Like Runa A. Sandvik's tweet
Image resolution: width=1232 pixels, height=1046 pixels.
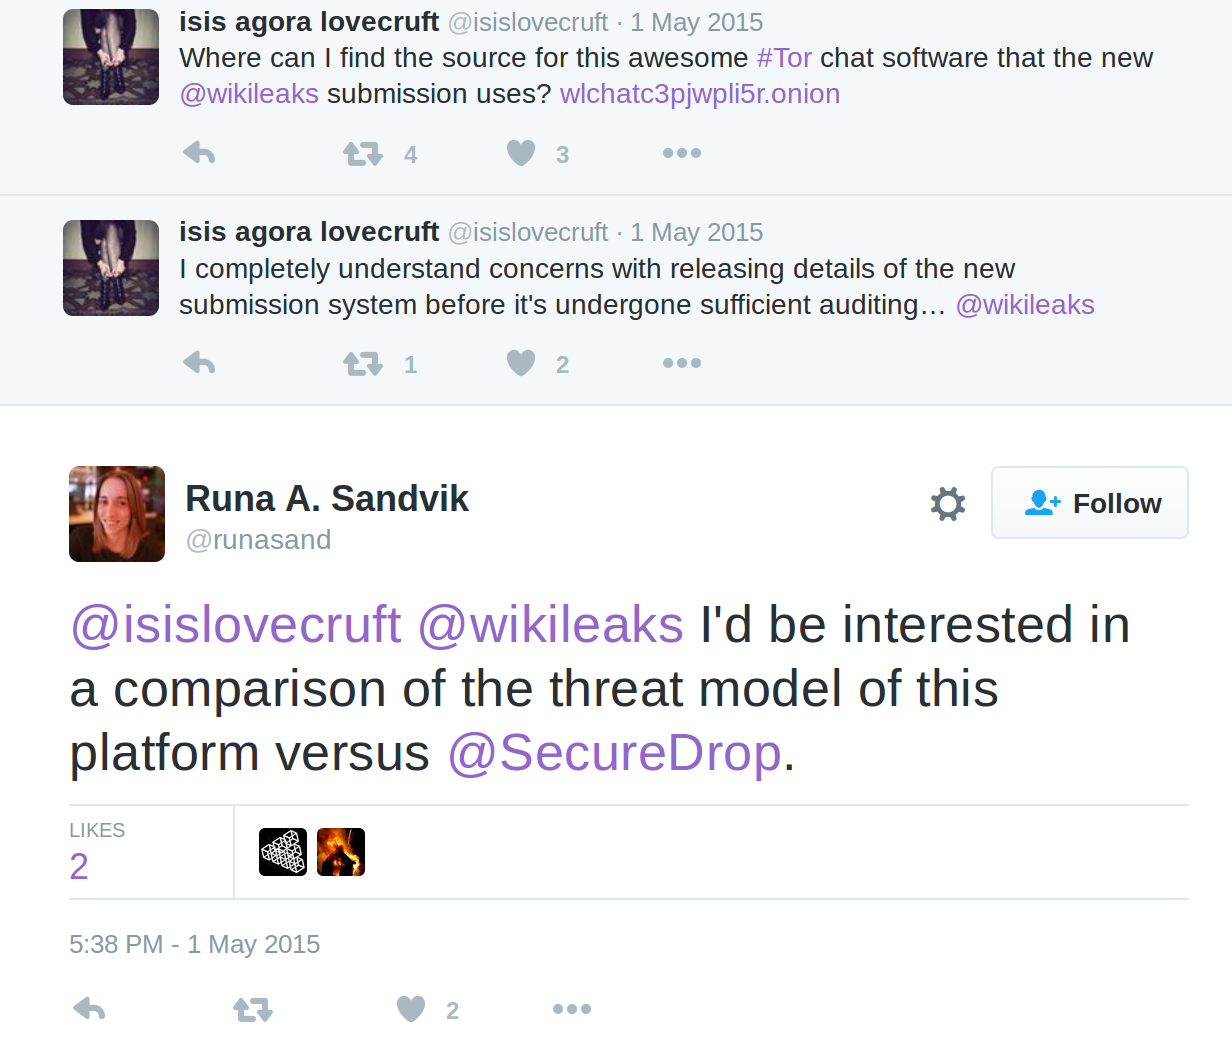point(411,1009)
